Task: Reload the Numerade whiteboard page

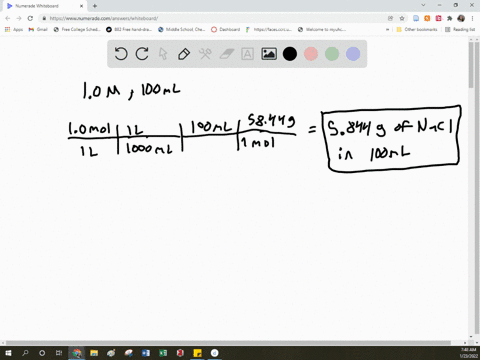Action: pos(30,18)
